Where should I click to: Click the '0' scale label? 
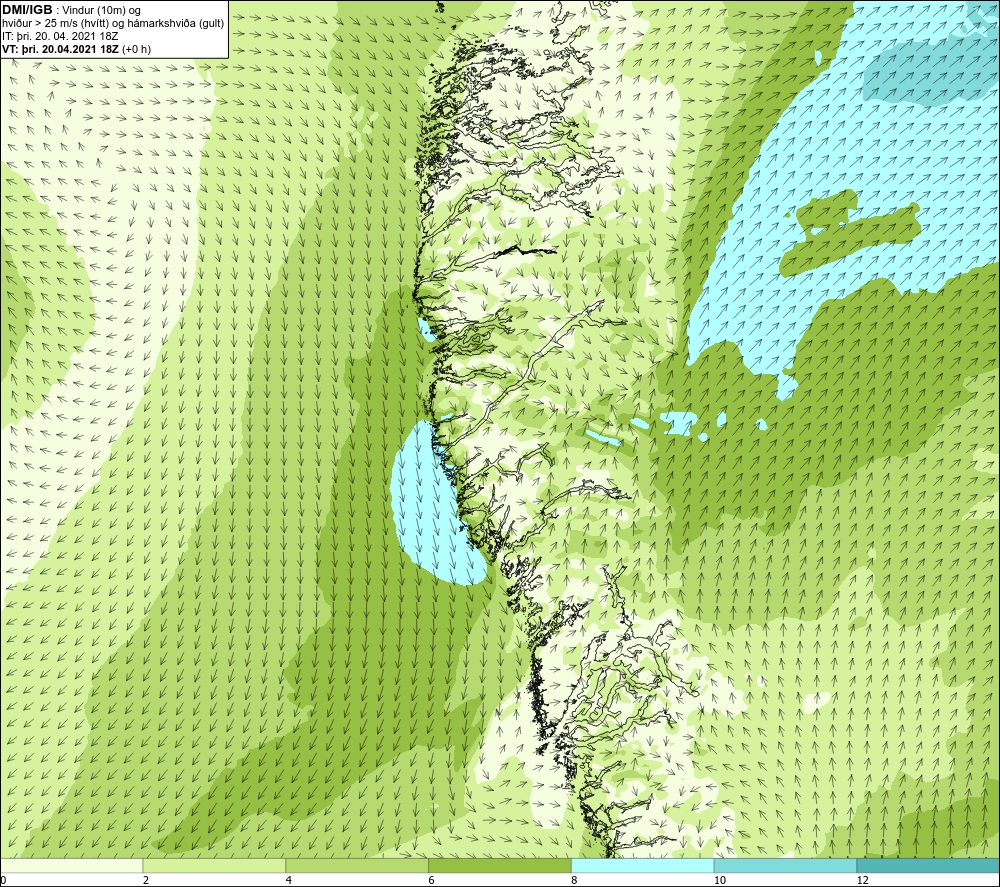3,881
